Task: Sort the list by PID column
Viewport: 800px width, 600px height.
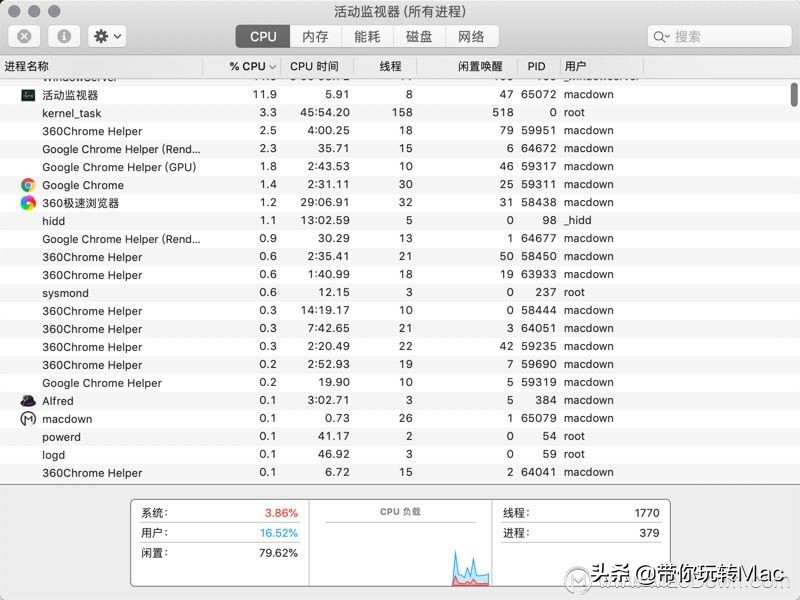Action: click(x=536, y=66)
